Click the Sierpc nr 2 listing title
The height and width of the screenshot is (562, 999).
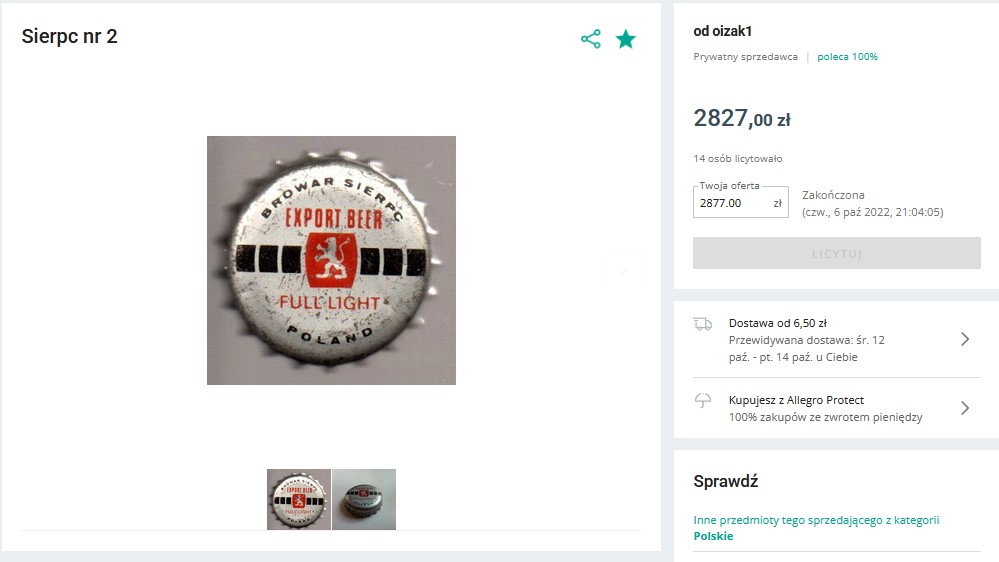[69, 36]
